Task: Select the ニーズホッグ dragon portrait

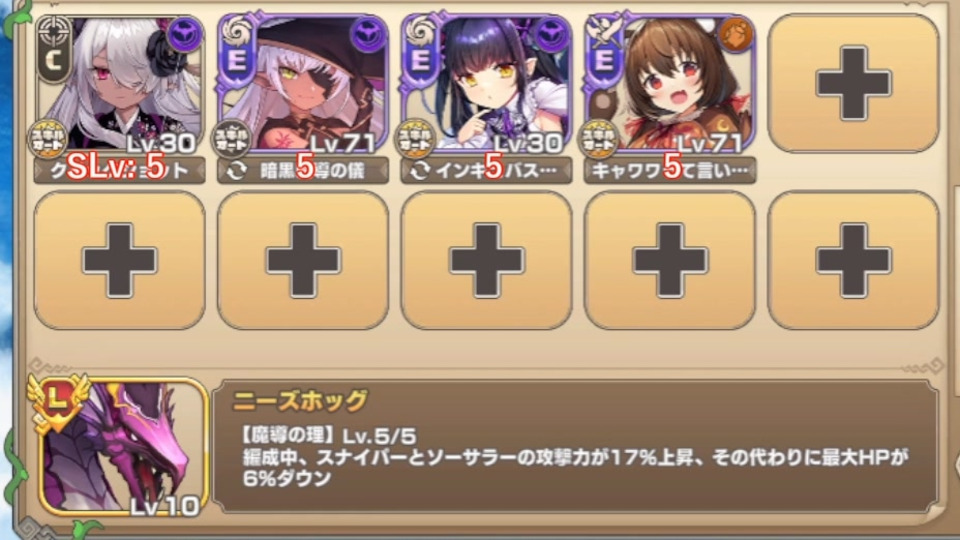Action: click(x=122, y=446)
